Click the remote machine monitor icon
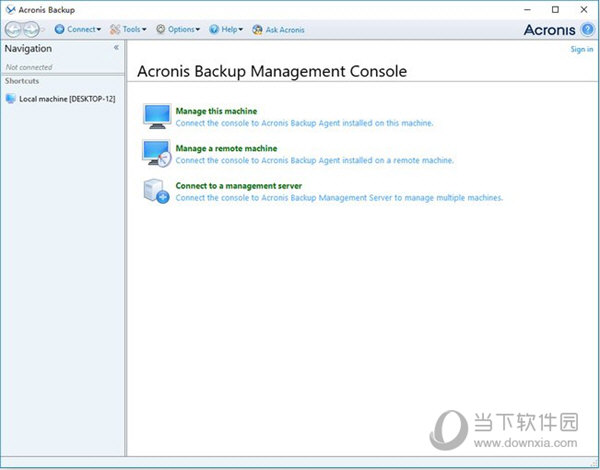 157,153
